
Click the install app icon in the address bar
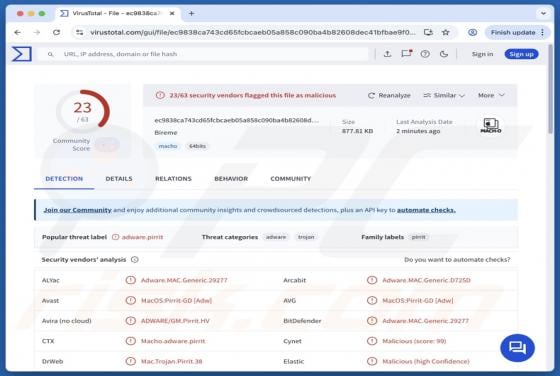tap(428, 32)
